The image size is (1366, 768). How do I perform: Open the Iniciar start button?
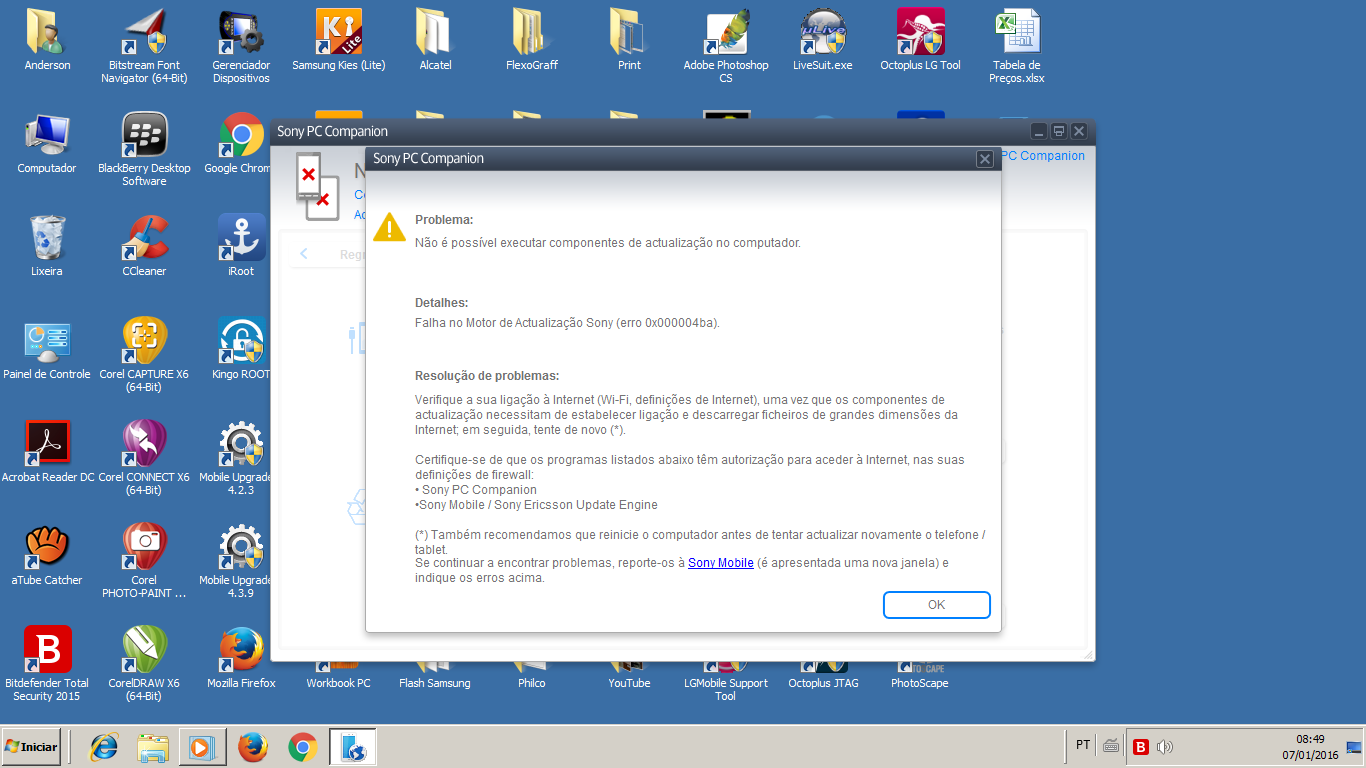pos(31,746)
